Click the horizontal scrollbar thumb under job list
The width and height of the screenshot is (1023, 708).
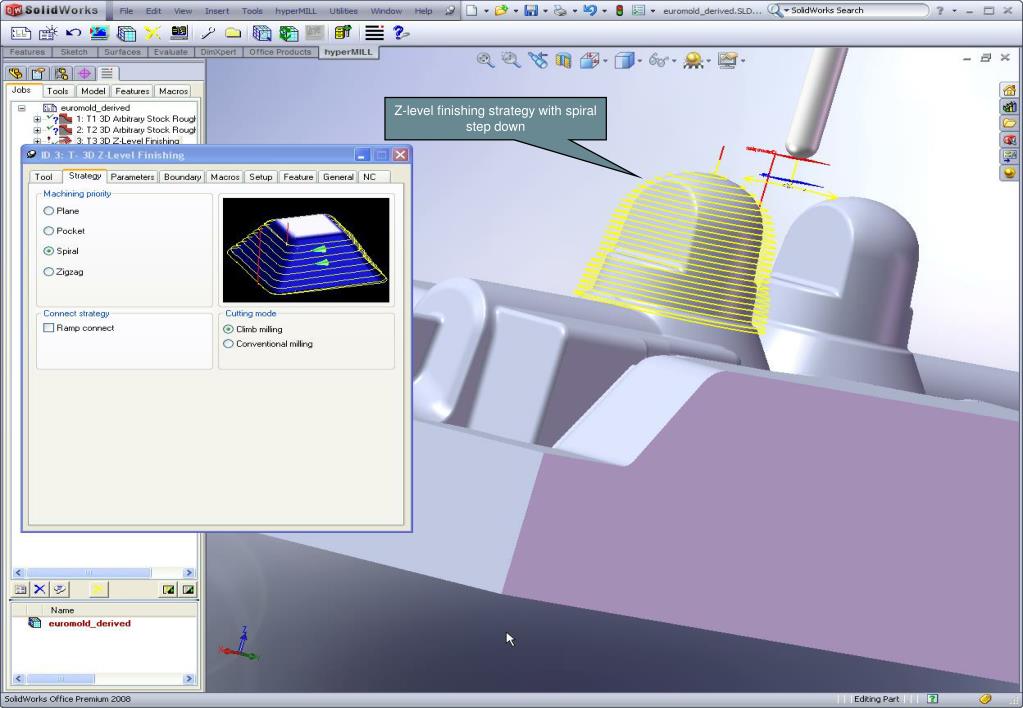coord(89,573)
